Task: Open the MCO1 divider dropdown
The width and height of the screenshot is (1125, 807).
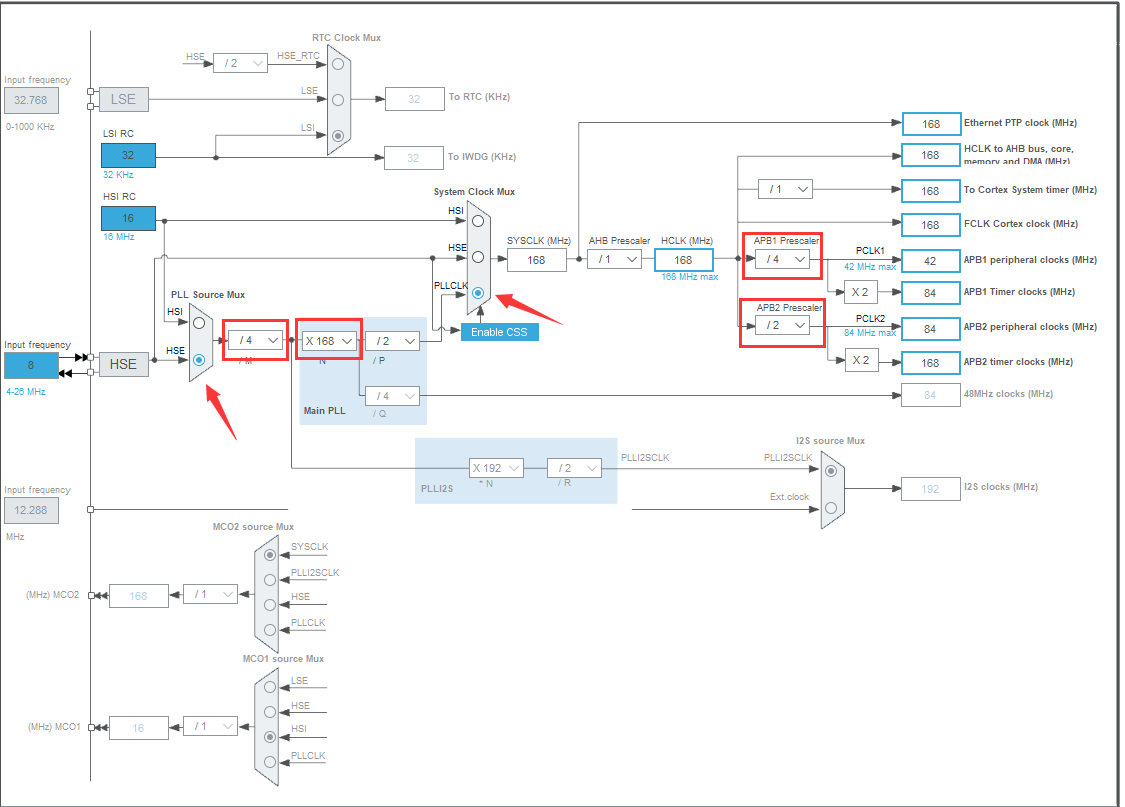Action: [210, 727]
